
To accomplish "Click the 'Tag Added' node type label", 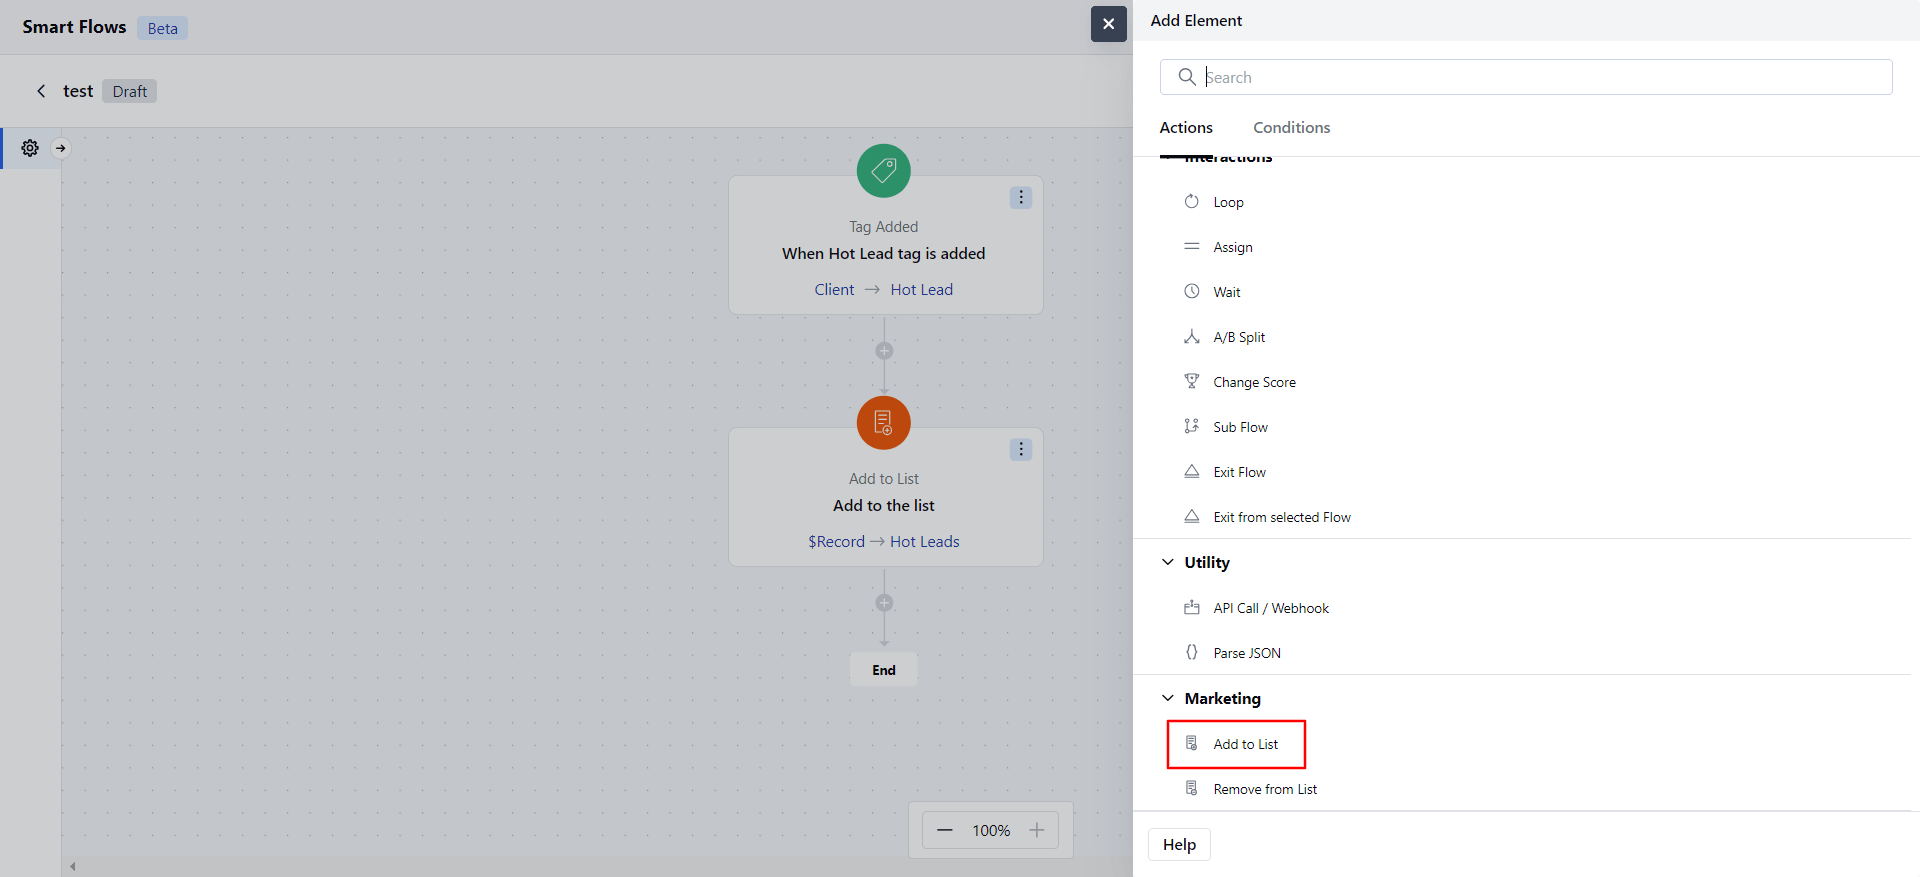I will 884,227.
